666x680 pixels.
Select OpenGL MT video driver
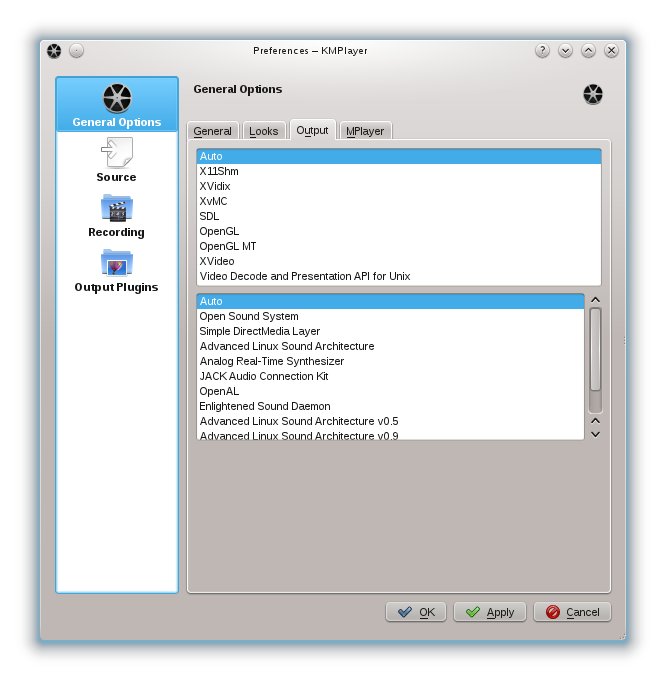click(x=399, y=246)
